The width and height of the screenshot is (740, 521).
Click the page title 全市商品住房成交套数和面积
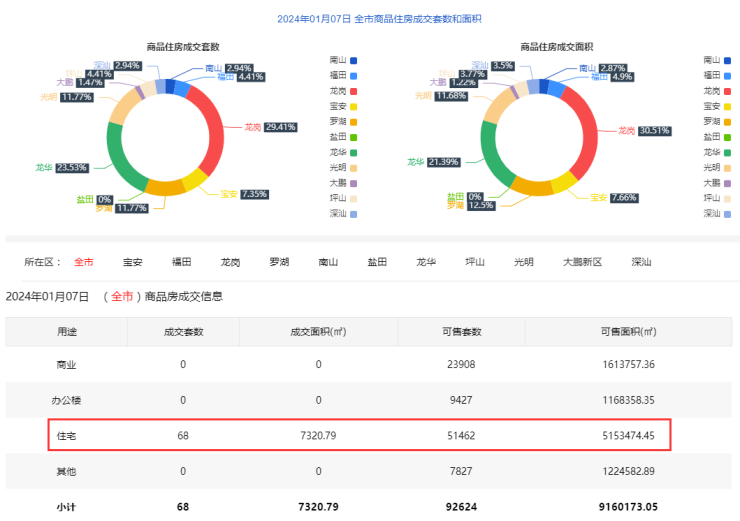[x=369, y=19]
